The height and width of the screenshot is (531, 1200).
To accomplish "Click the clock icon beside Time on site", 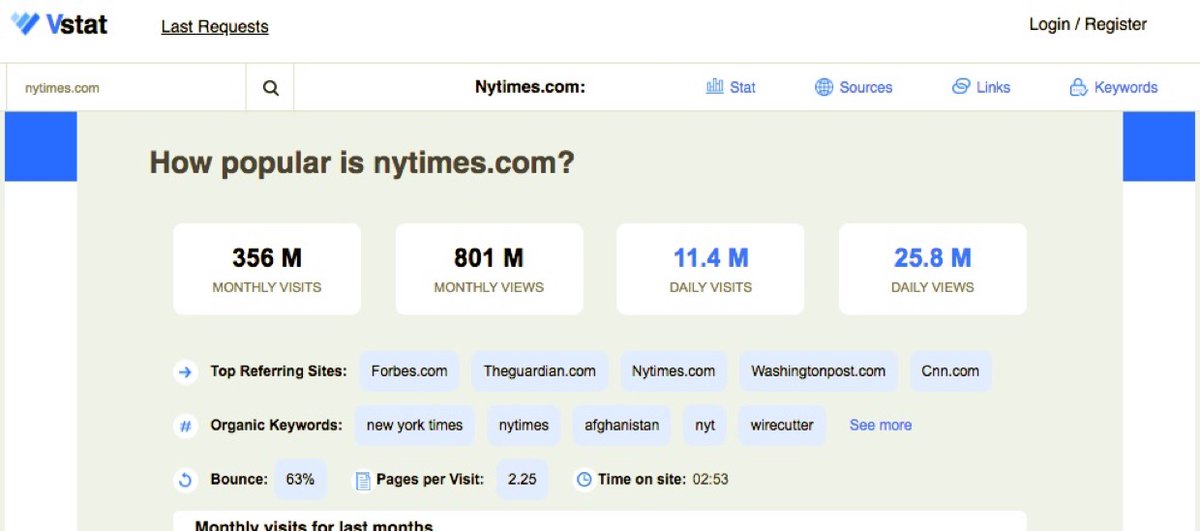I will coord(584,480).
